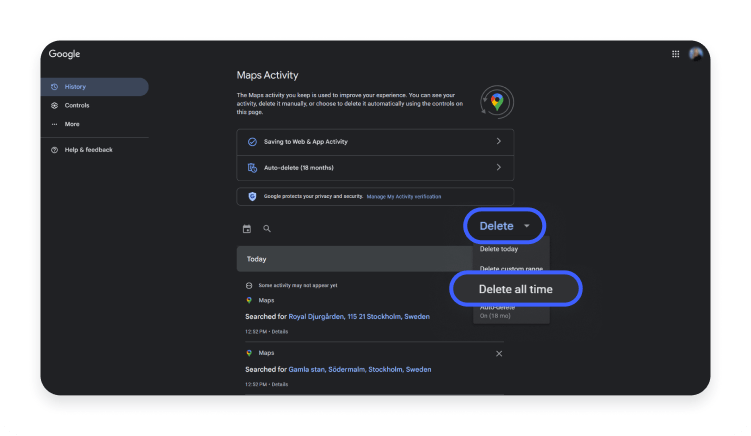
Task: Click the search activity icon
Action: (267, 229)
